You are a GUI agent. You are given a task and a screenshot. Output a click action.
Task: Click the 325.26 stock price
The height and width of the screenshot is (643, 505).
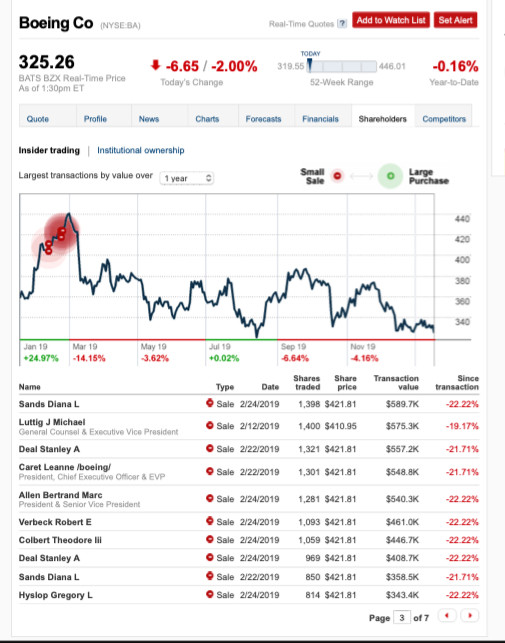tap(47, 62)
